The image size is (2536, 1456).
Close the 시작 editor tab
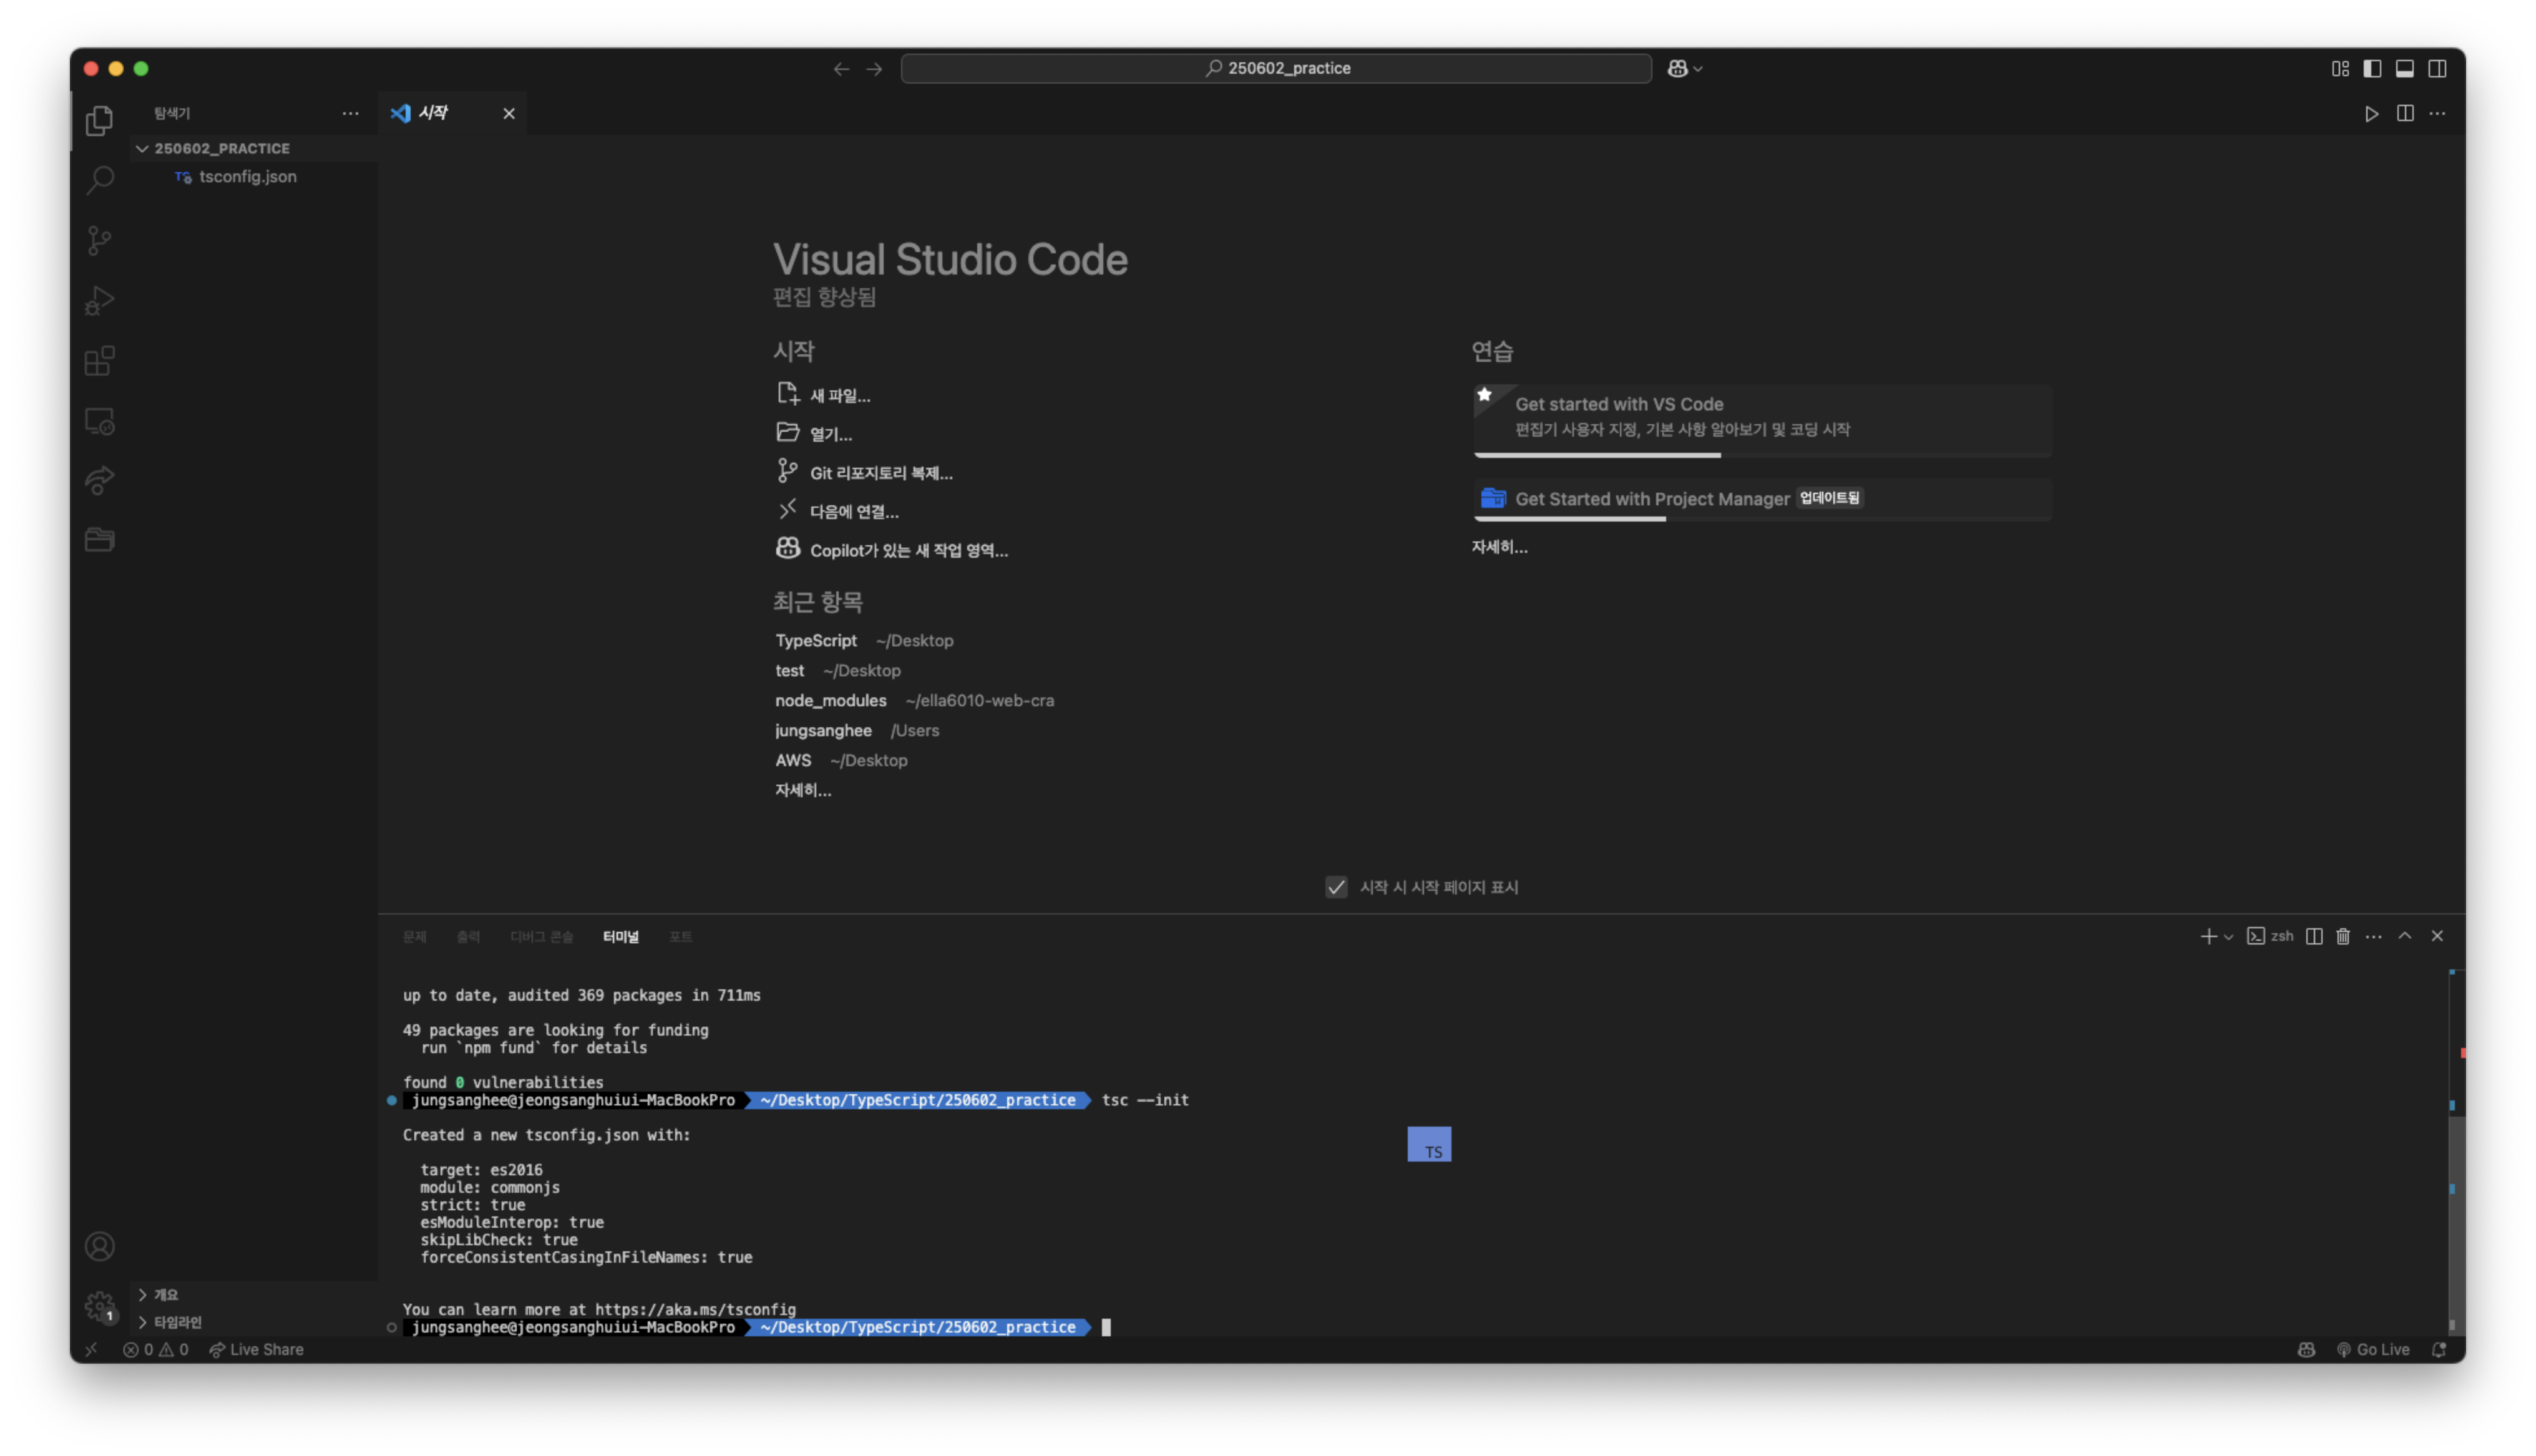point(508,114)
